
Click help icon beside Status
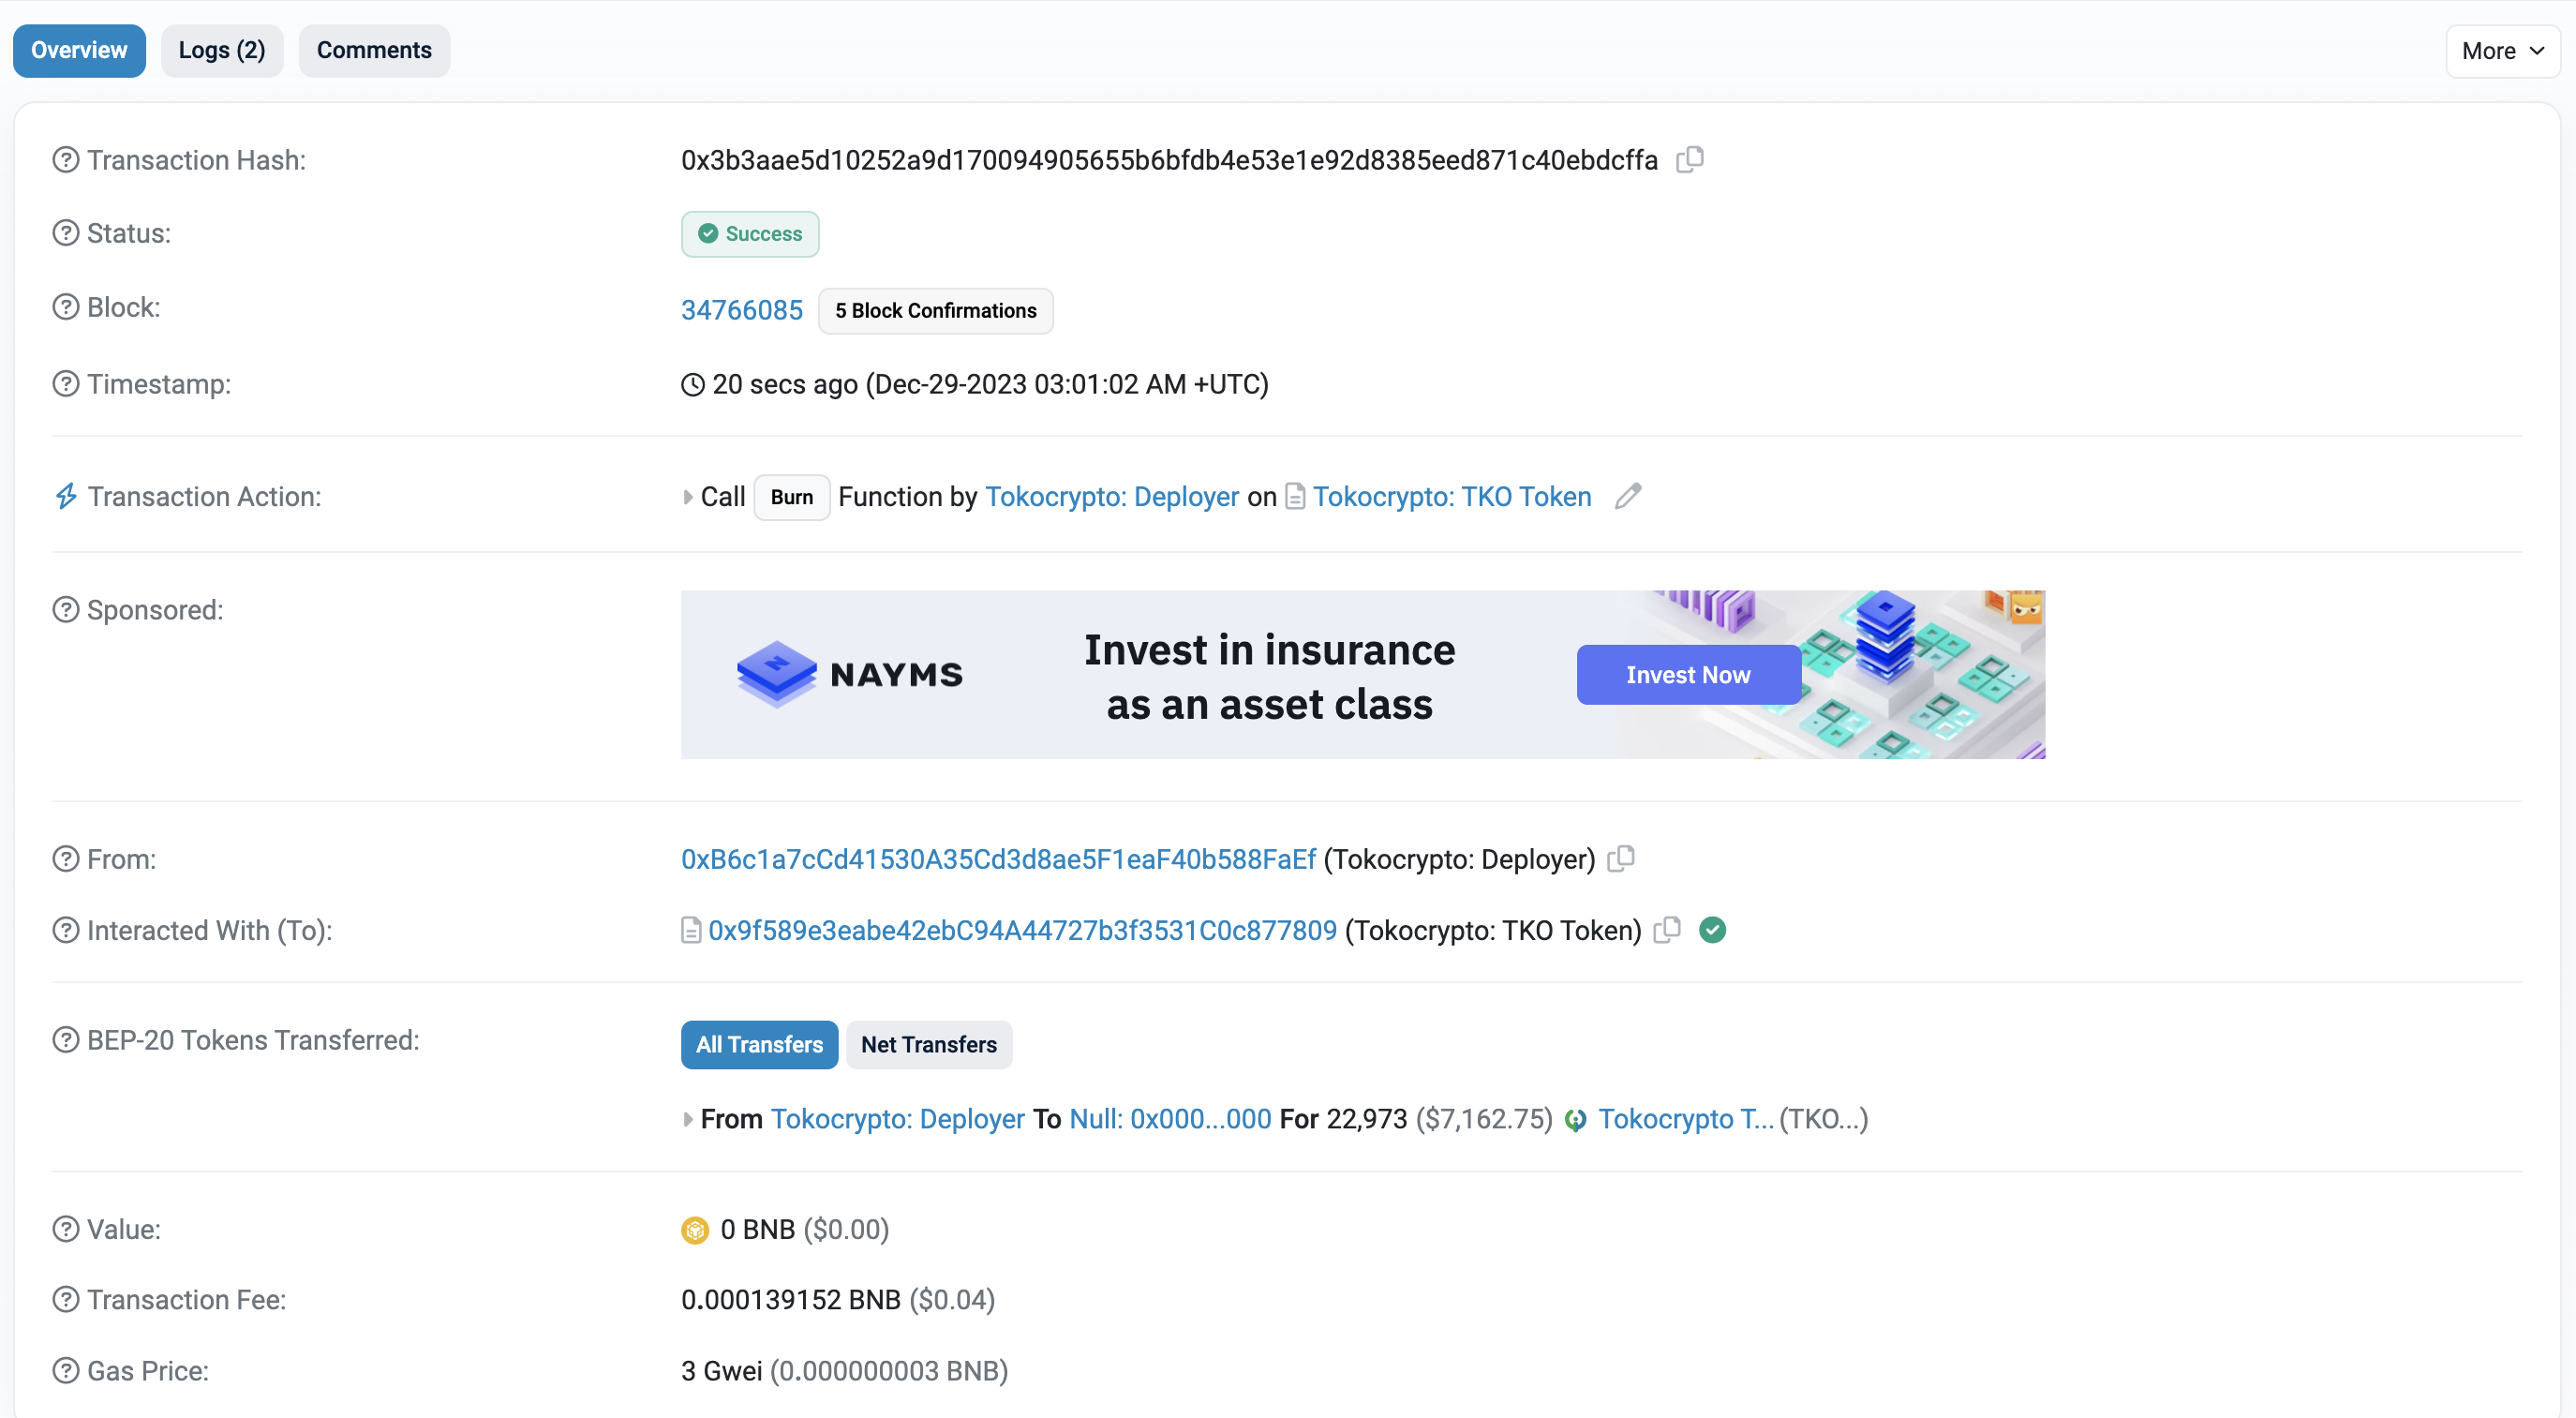(x=66, y=233)
